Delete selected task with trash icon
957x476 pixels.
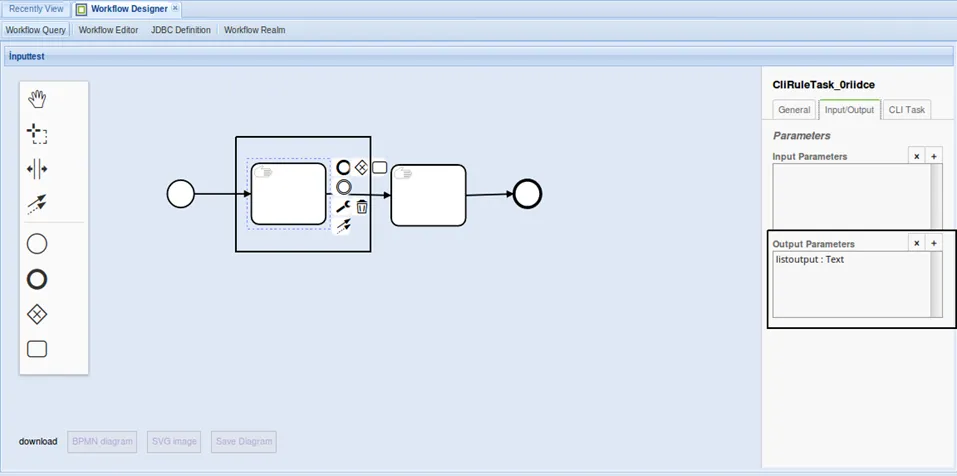[x=362, y=207]
